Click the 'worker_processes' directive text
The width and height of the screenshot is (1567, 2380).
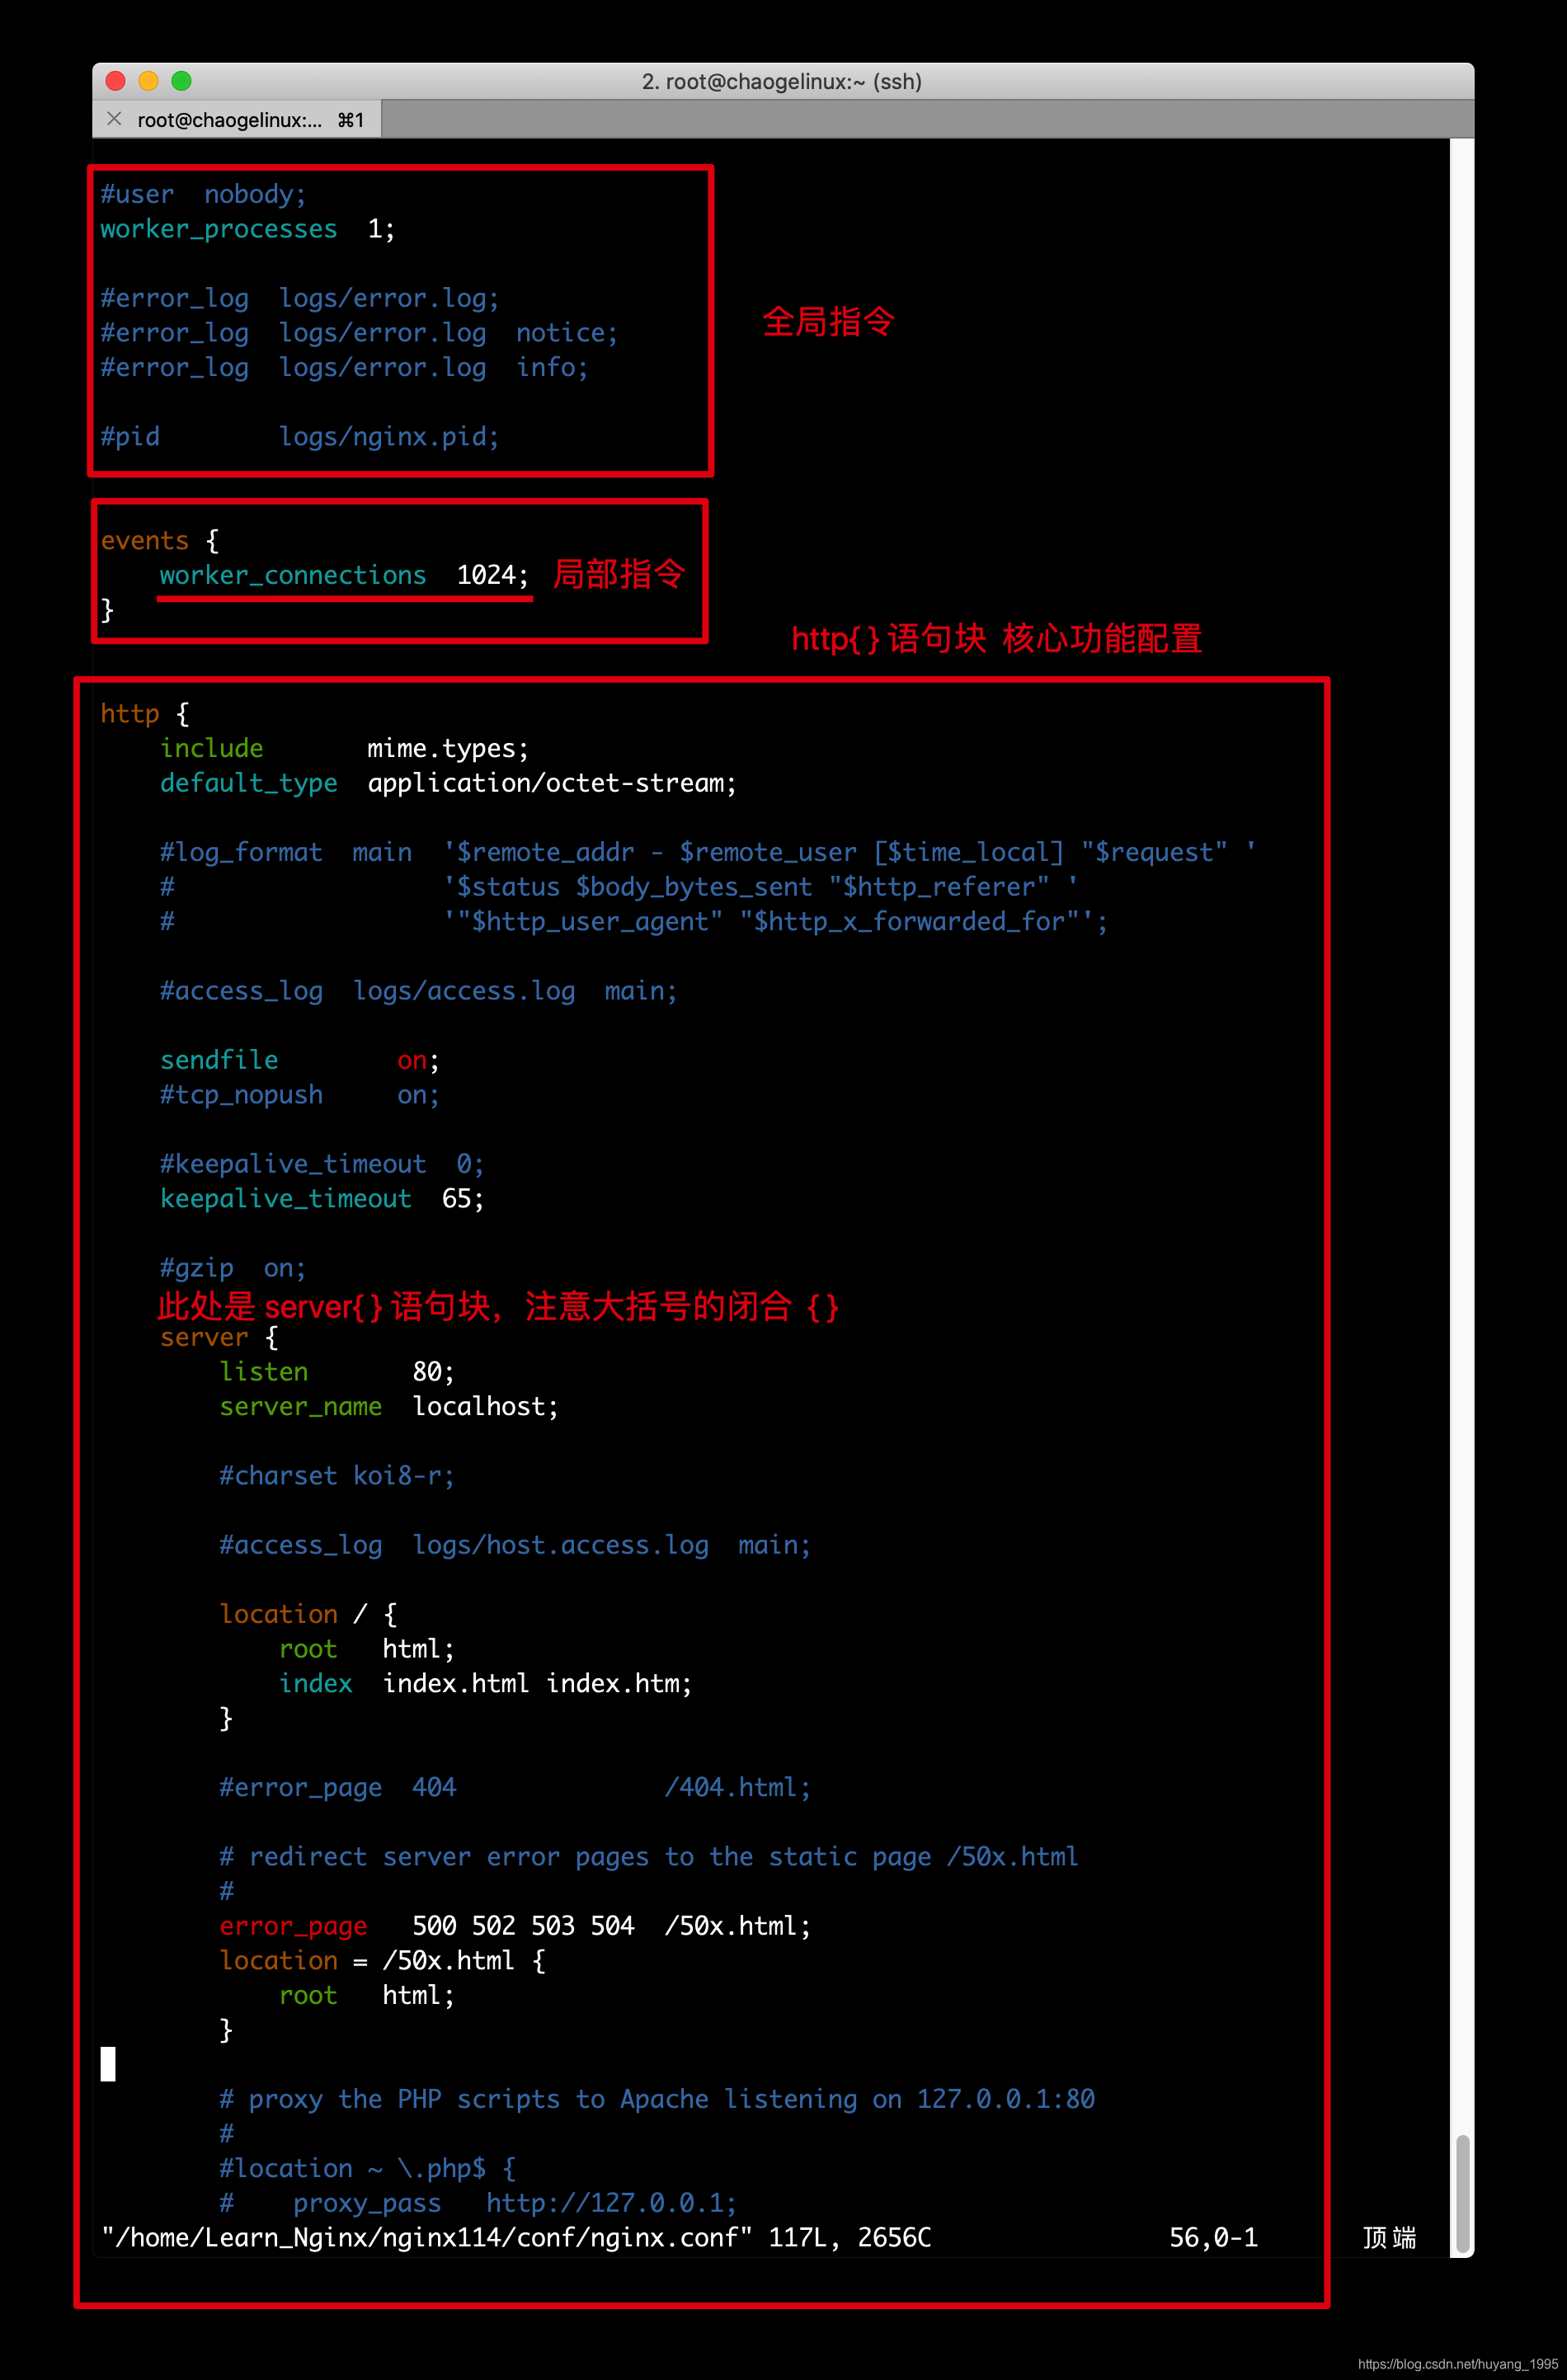click(219, 229)
